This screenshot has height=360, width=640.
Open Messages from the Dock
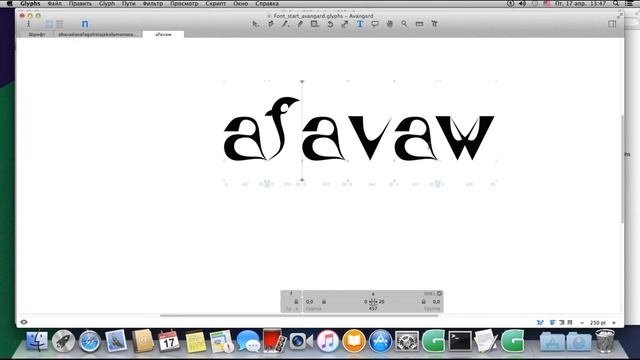(x=248, y=341)
